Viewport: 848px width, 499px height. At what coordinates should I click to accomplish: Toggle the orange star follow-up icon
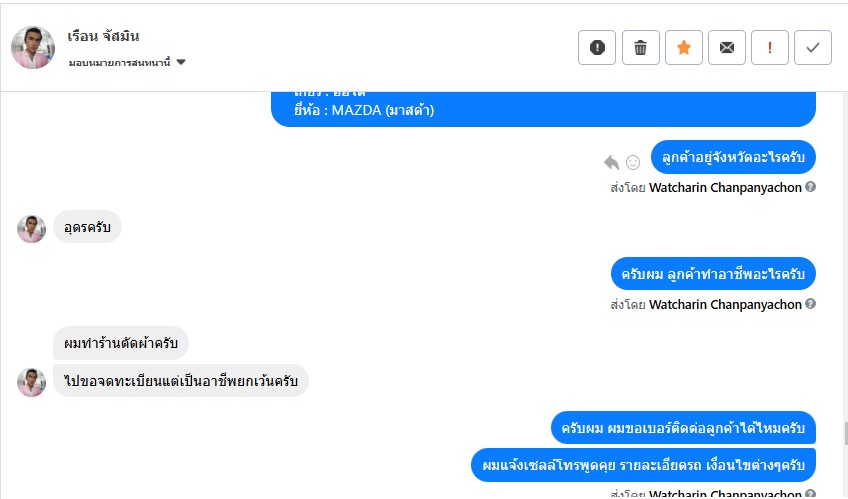coord(684,48)
